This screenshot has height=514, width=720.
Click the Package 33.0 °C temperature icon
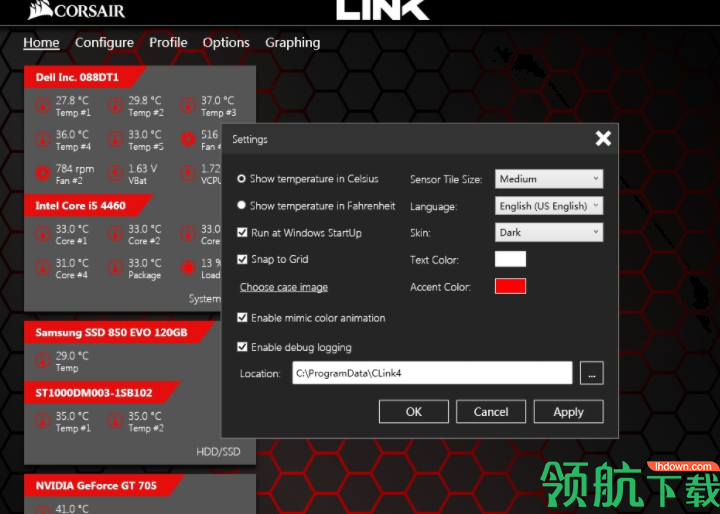point(115,268)
